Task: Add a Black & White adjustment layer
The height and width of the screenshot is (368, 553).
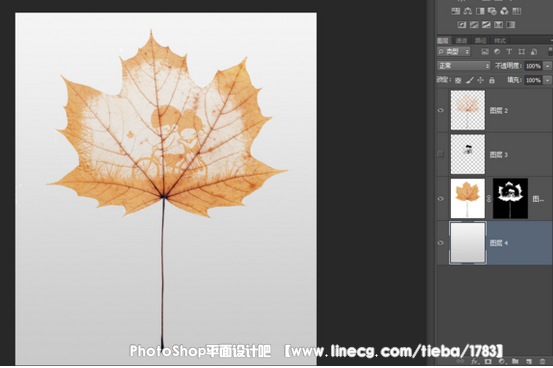Action: coord(480,11)
